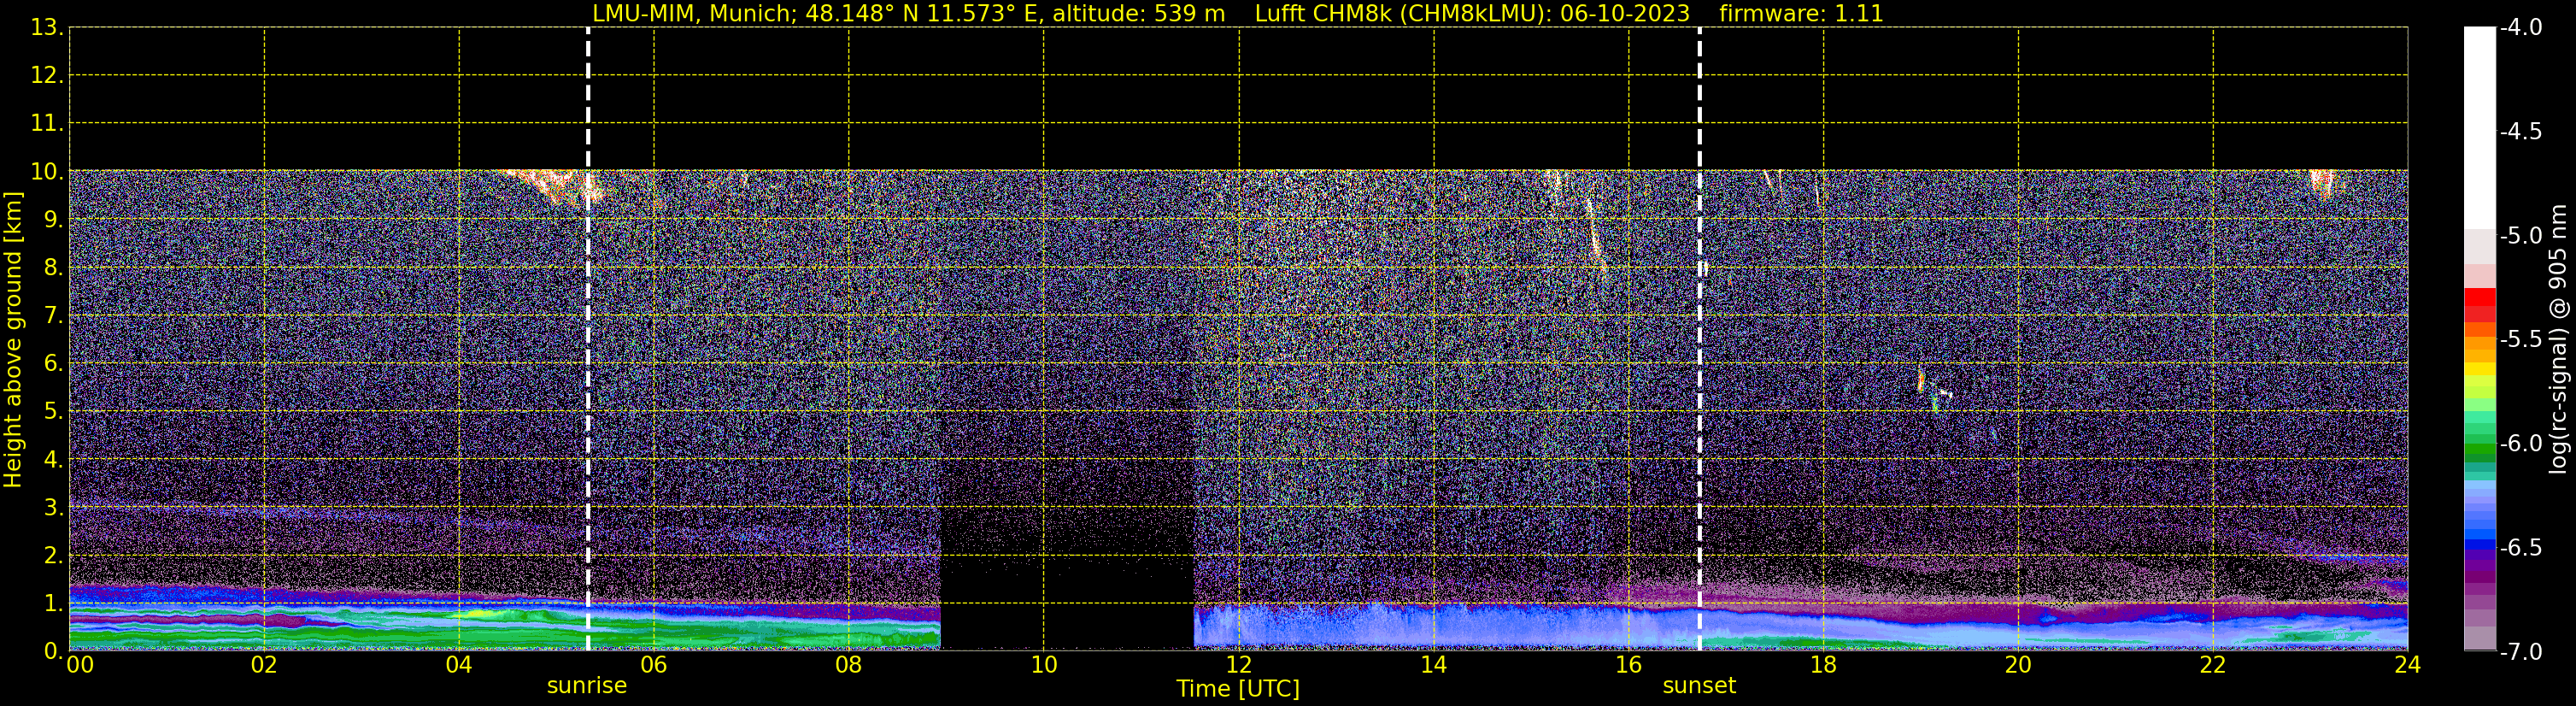Click the '02' tick on the time axis
Viewport: 2576px width, 706px height.
(263, 666)
